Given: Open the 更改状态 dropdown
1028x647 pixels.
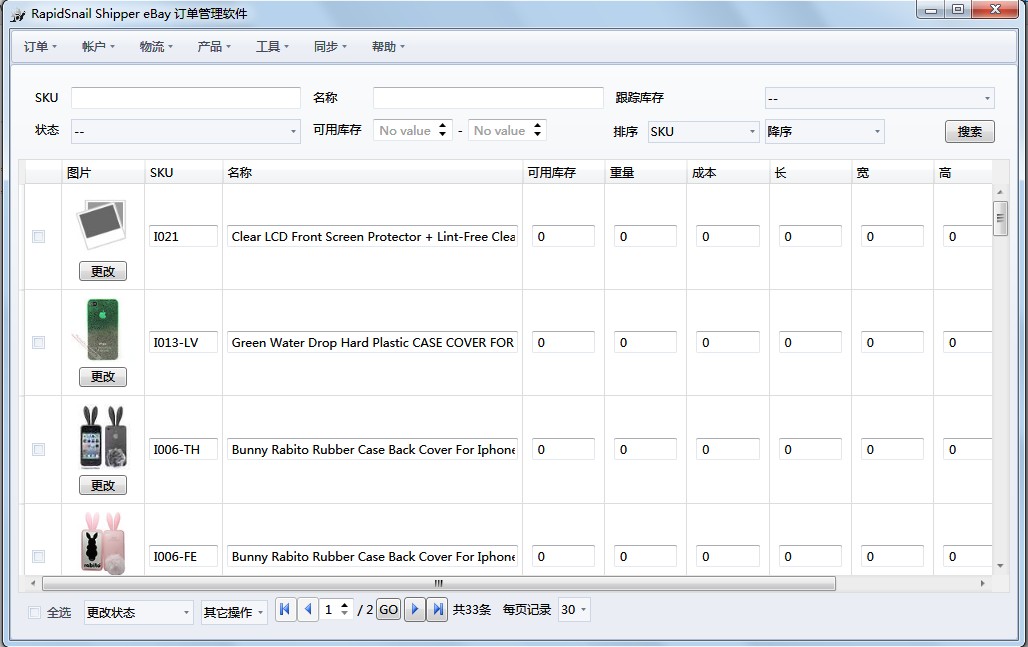Looking at the screenshot, I should (x=138, y=612).
